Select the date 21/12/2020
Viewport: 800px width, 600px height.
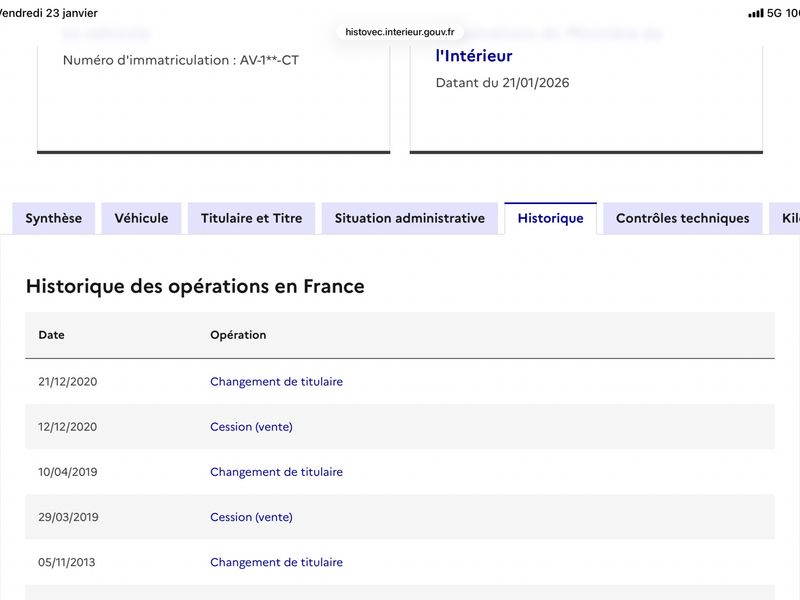[x=67, y=382]
